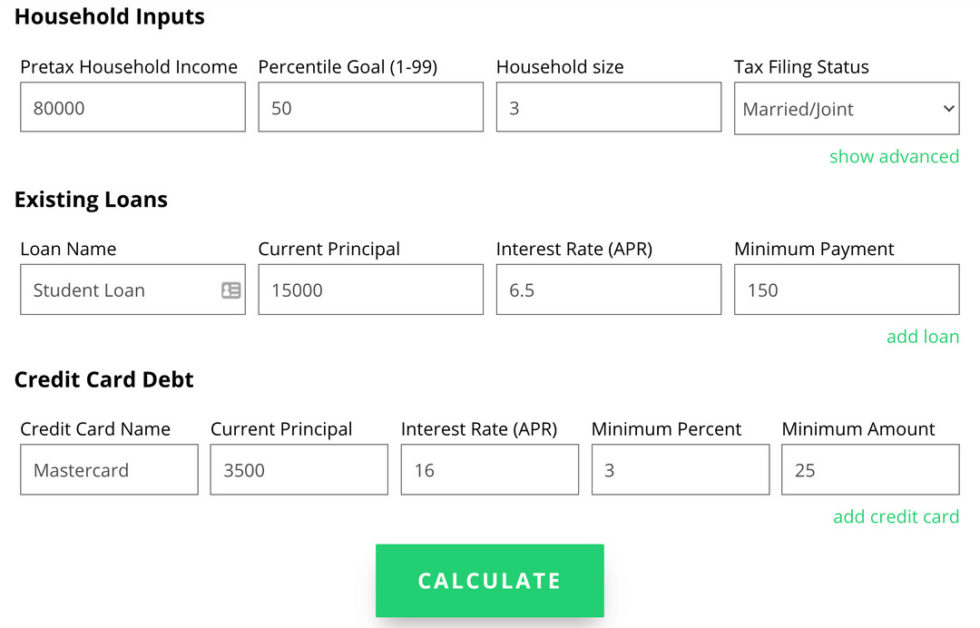Click the Household size input box
The width and height of the screenshot is (980, 628).
click(608, 108)
